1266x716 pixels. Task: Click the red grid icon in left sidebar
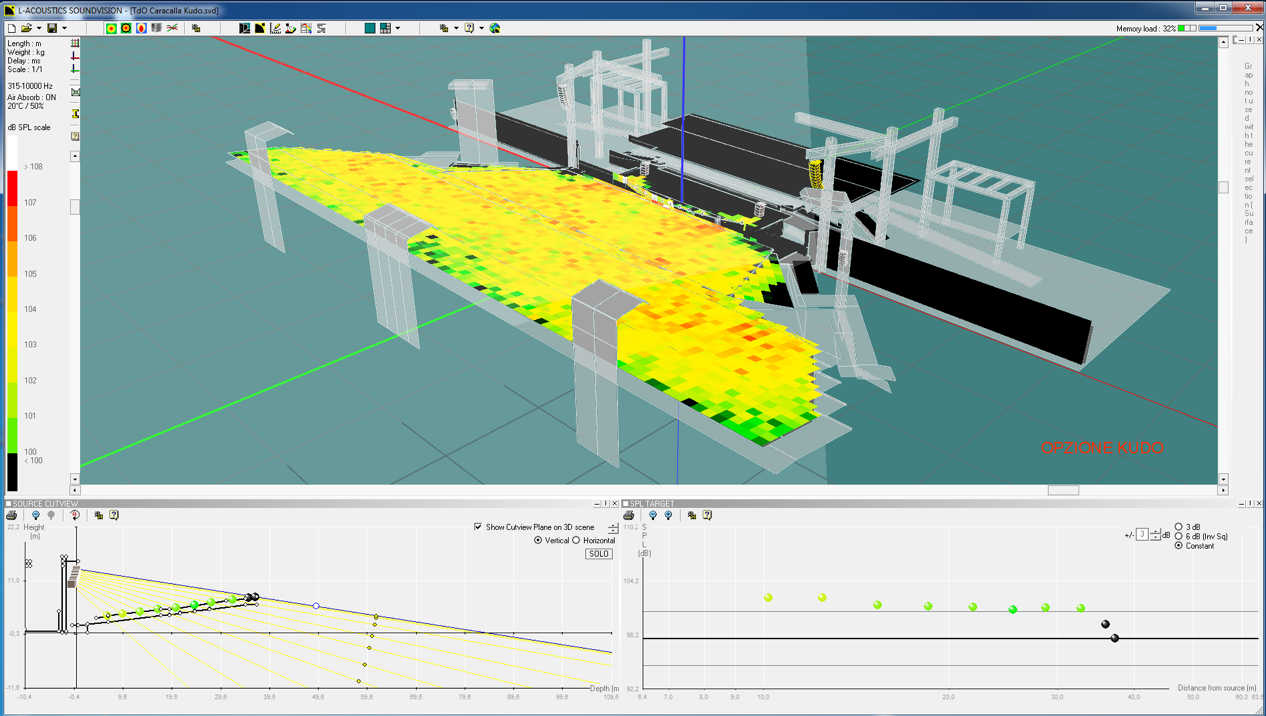tap(75, 43)
